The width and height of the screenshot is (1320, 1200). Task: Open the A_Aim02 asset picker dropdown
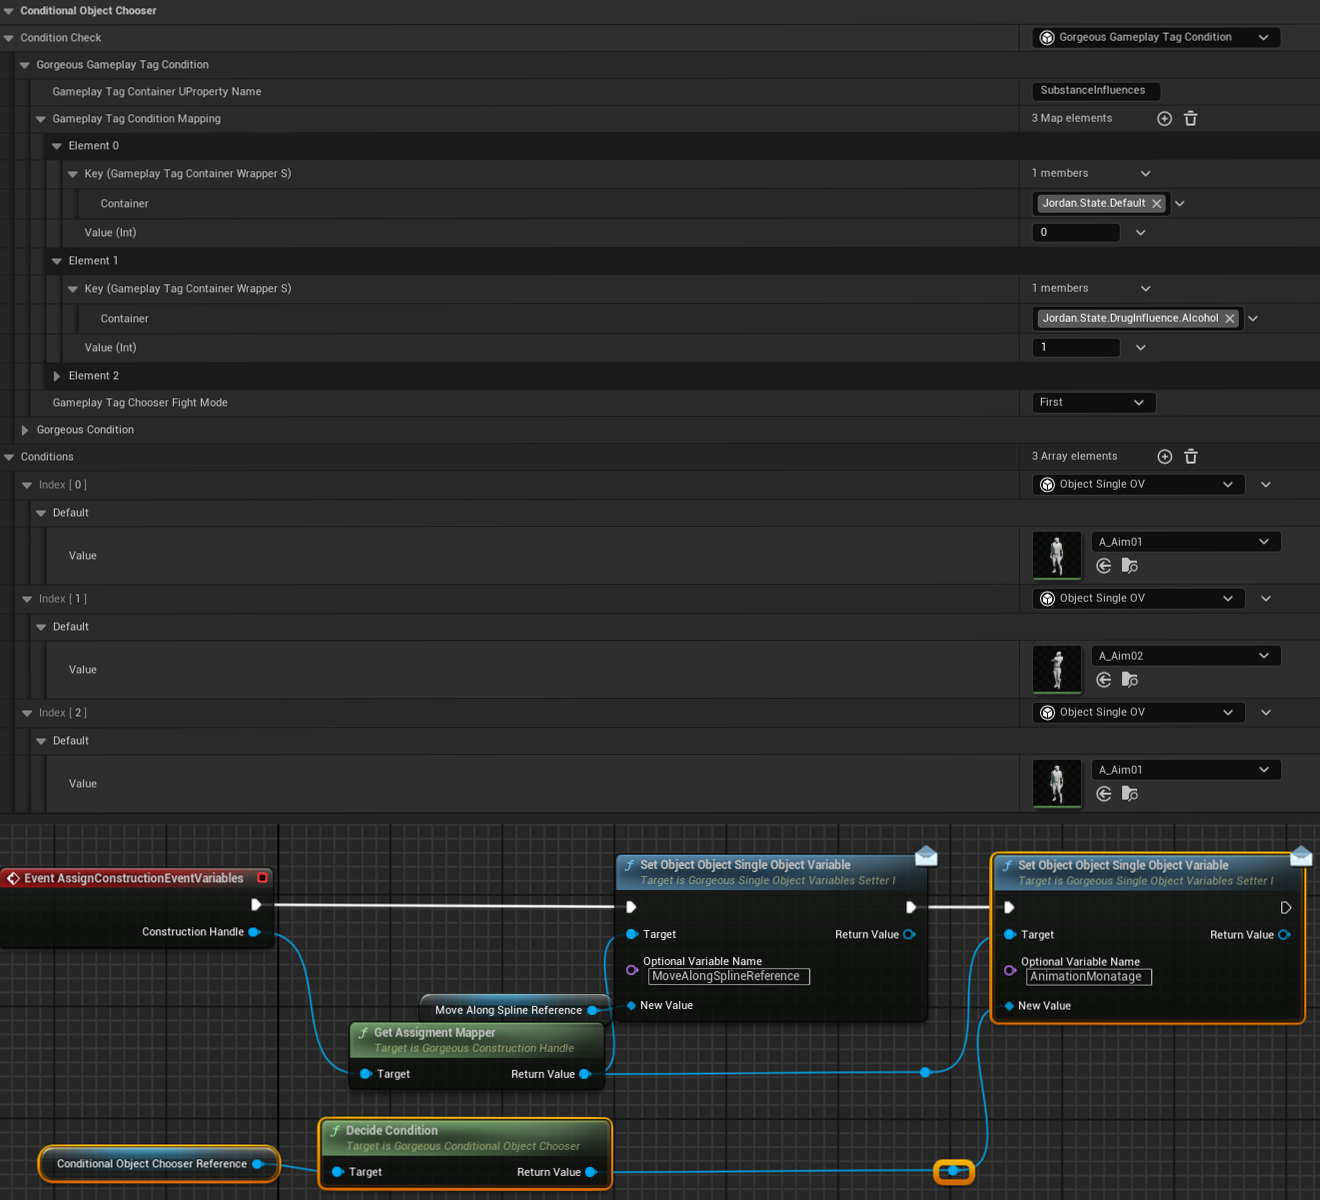(x=1184, y=656)
